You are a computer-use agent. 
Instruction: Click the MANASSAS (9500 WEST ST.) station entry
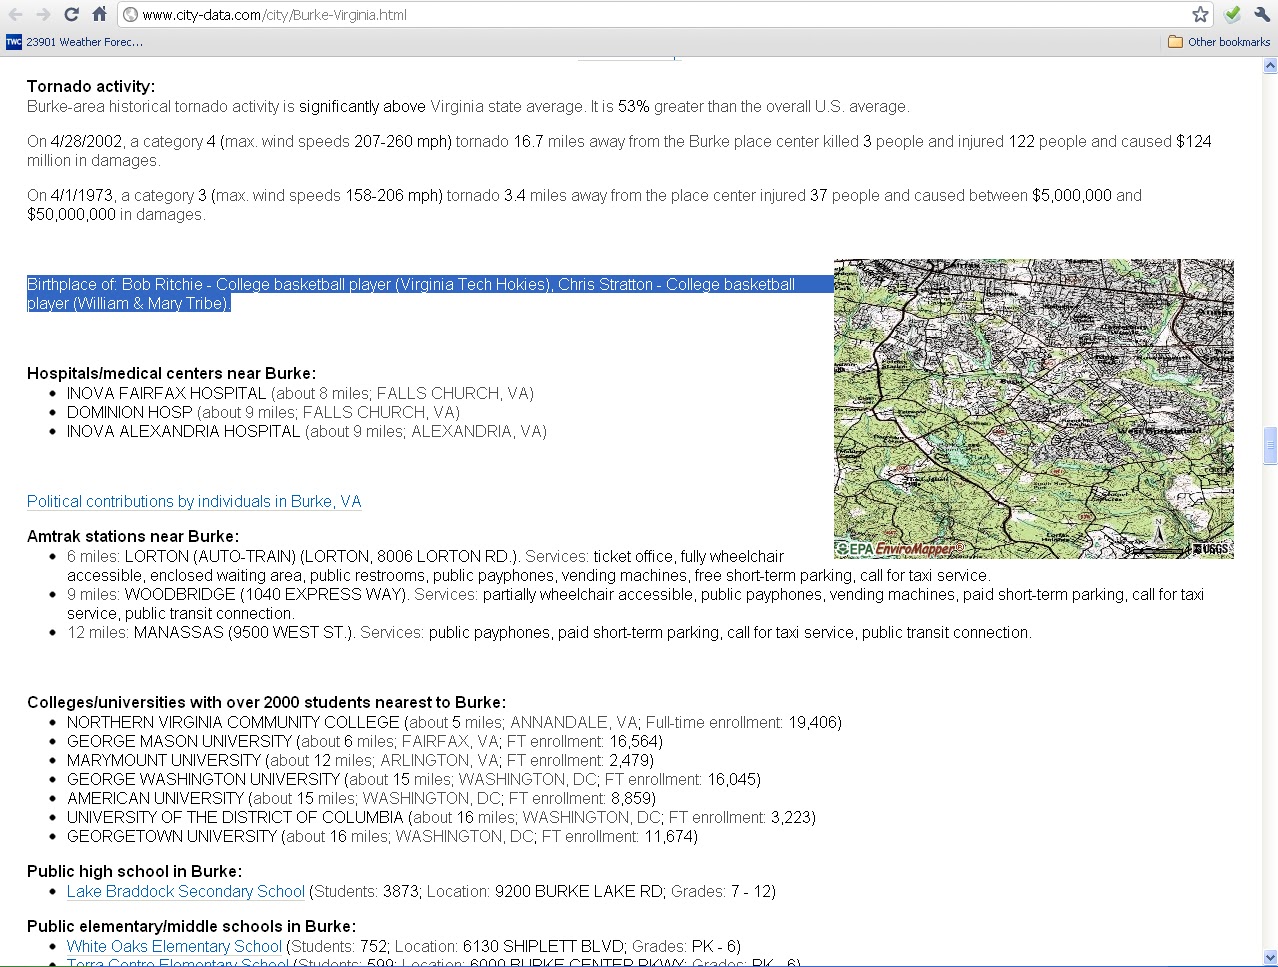[549, 632]
